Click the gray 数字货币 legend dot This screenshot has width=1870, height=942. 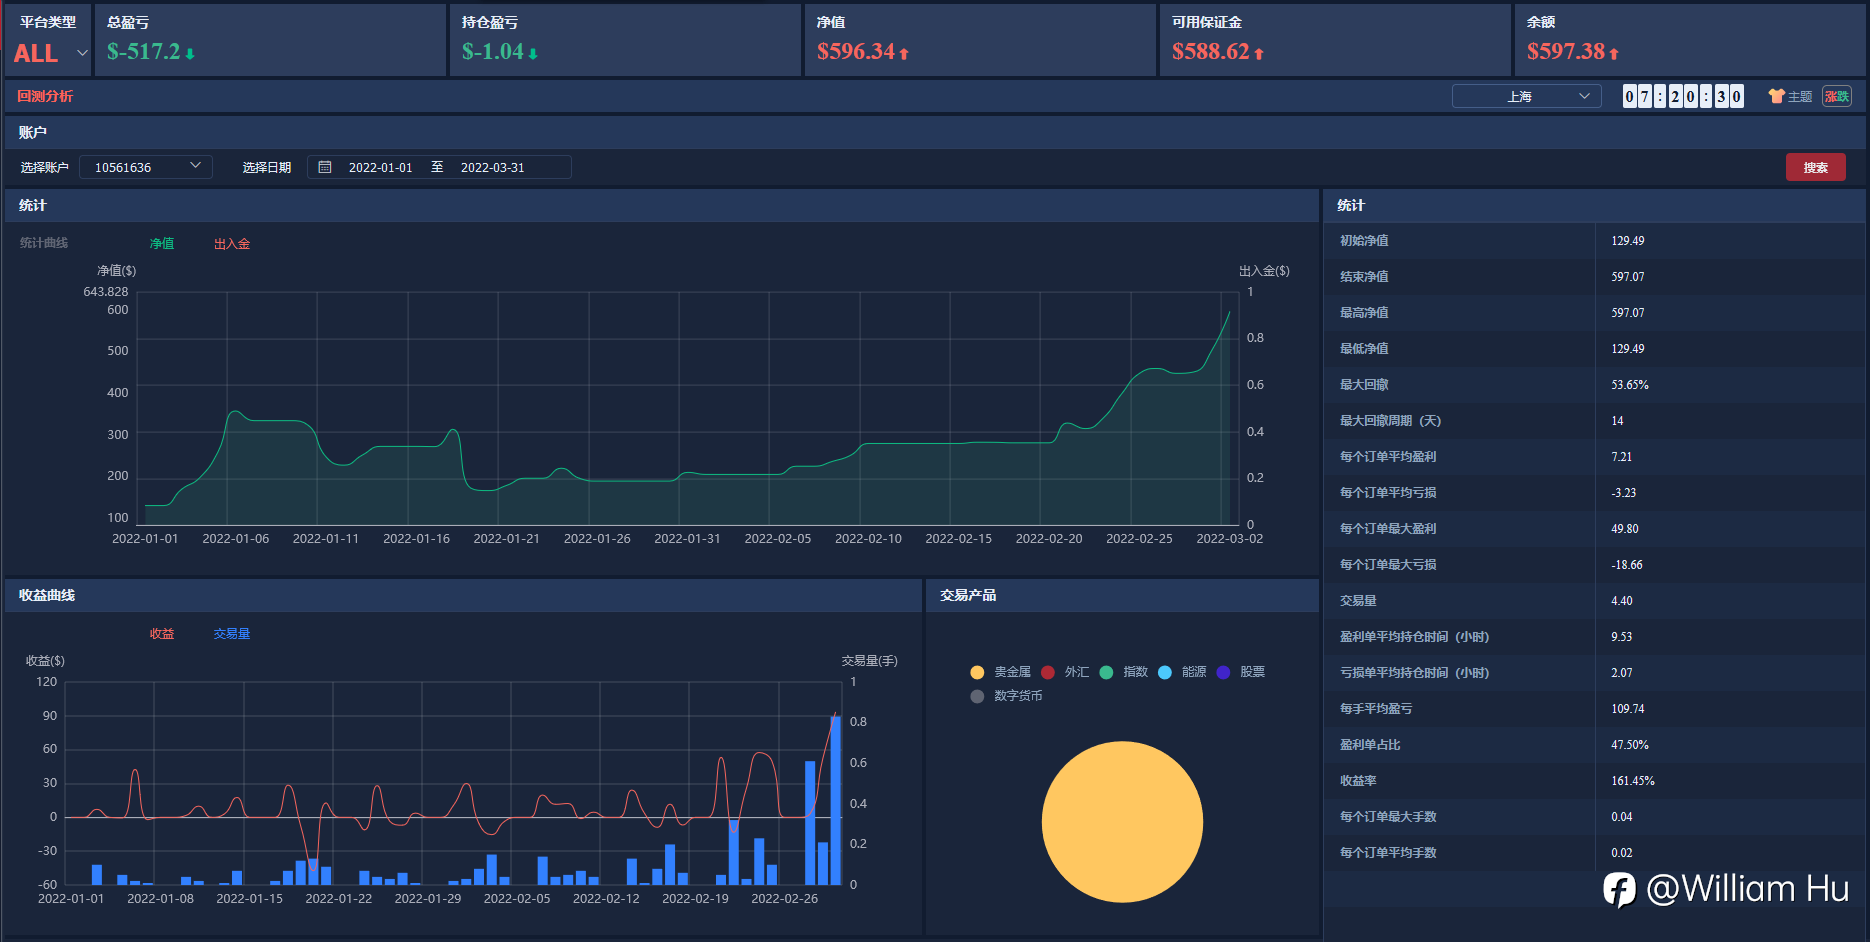(x=977, y=696)
